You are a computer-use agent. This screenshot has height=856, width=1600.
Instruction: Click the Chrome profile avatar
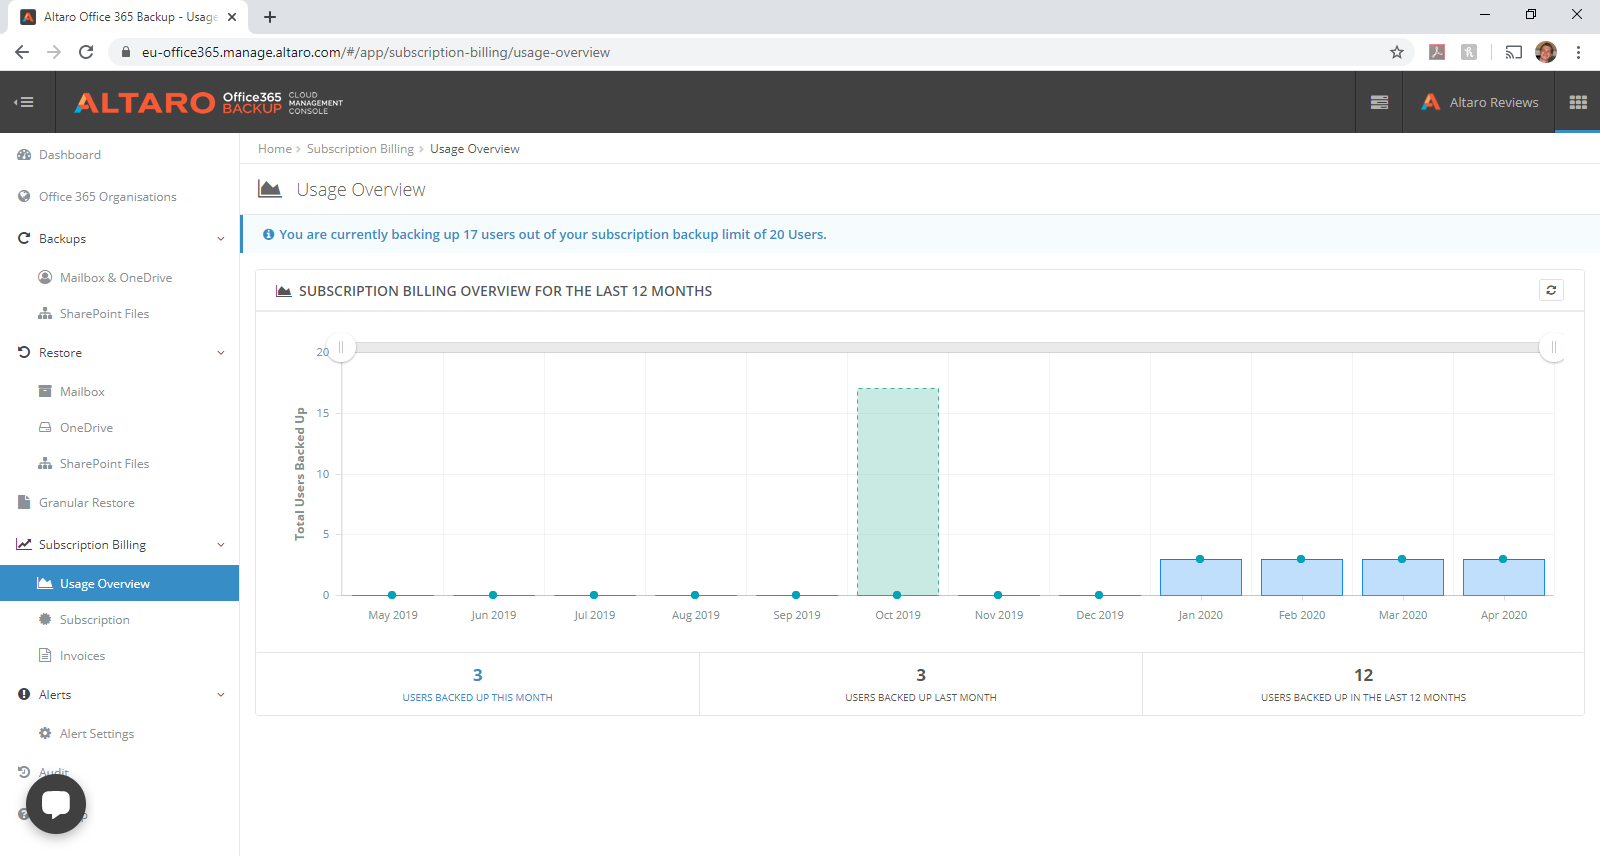point(1546,52)
